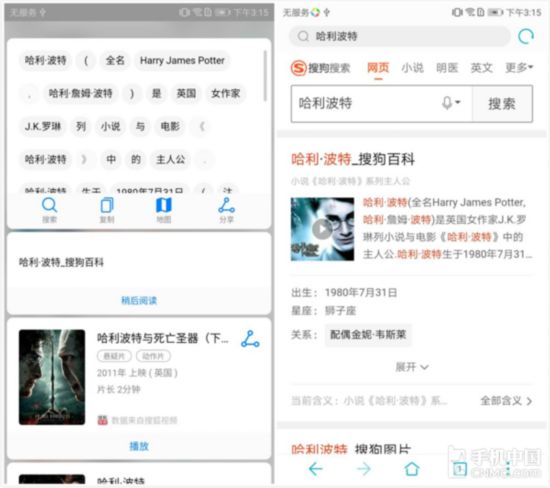Viewport: 550px width, 488px height.
Task: Open the 哈利·波特_搜狗百科 result link
Action: pyautogui.click(x=353, y=159)
